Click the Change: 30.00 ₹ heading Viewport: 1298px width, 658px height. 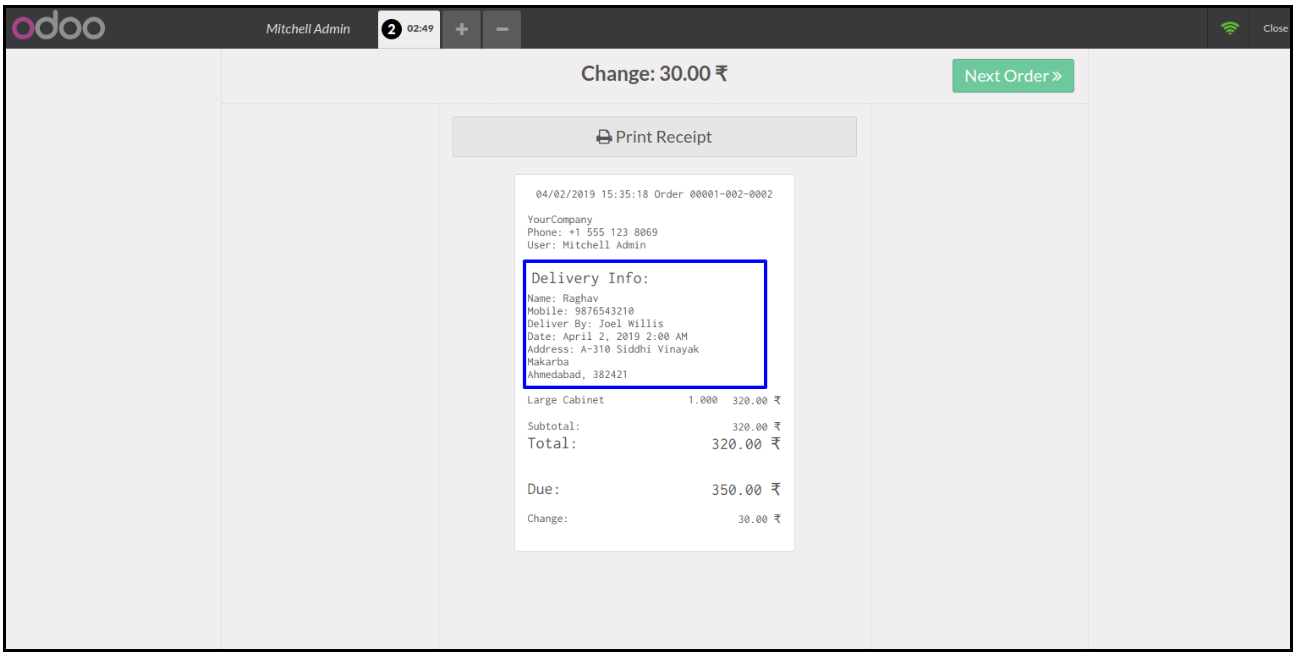click(x=654, y=74)
